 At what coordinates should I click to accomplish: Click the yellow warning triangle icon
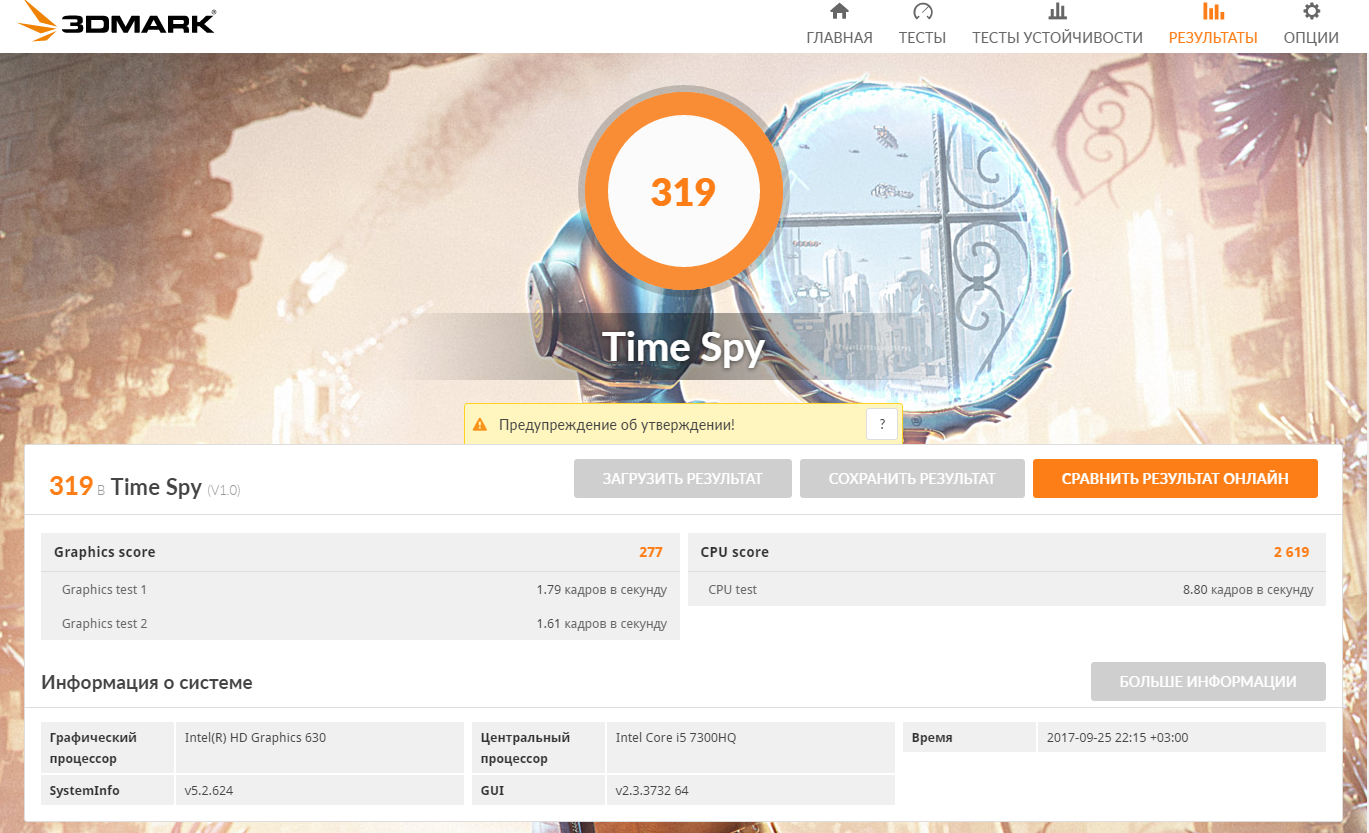480,425
